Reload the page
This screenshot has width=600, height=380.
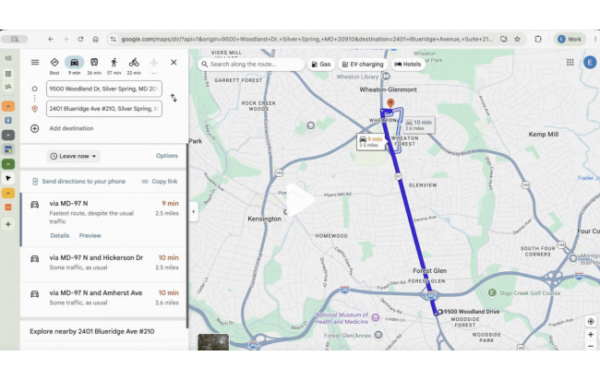[x=80, y=39]
